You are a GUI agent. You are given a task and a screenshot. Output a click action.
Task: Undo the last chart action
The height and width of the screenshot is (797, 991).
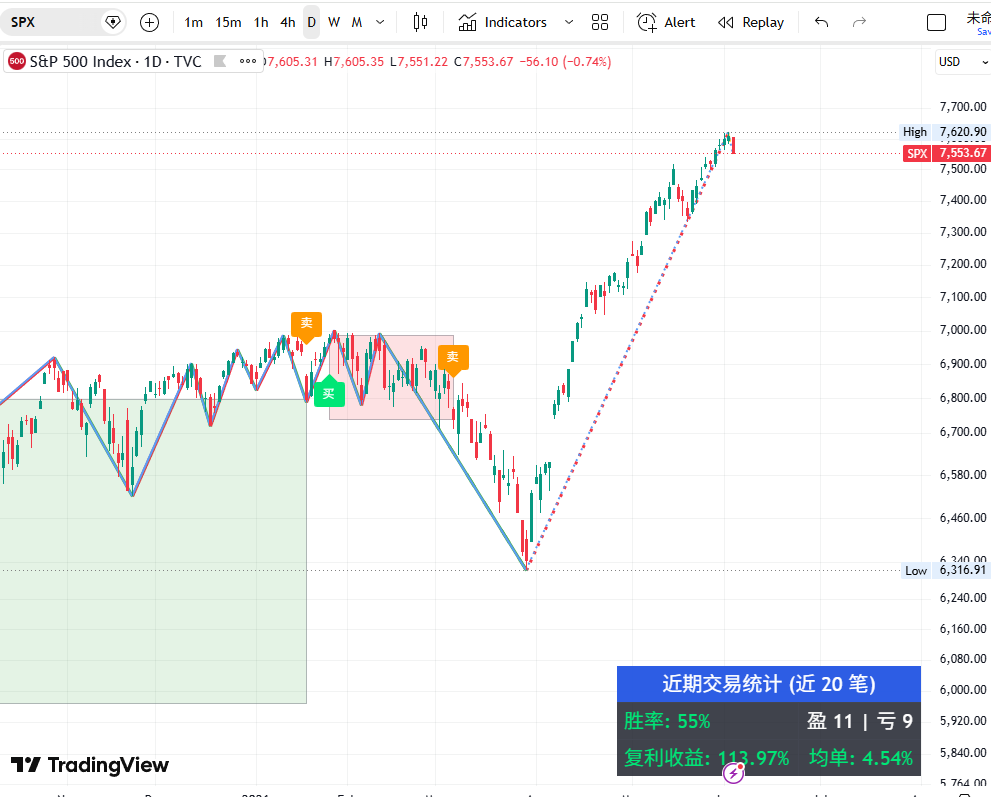pos(822,22)
